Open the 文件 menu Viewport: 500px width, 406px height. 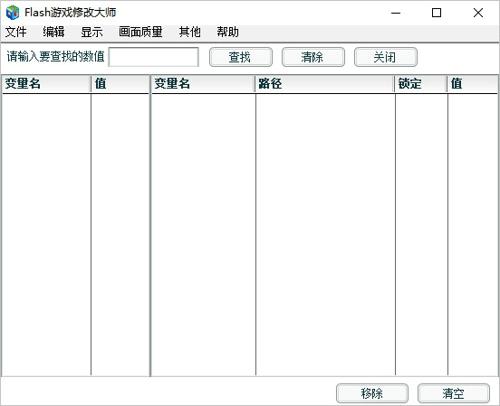[x=16, y=32]
